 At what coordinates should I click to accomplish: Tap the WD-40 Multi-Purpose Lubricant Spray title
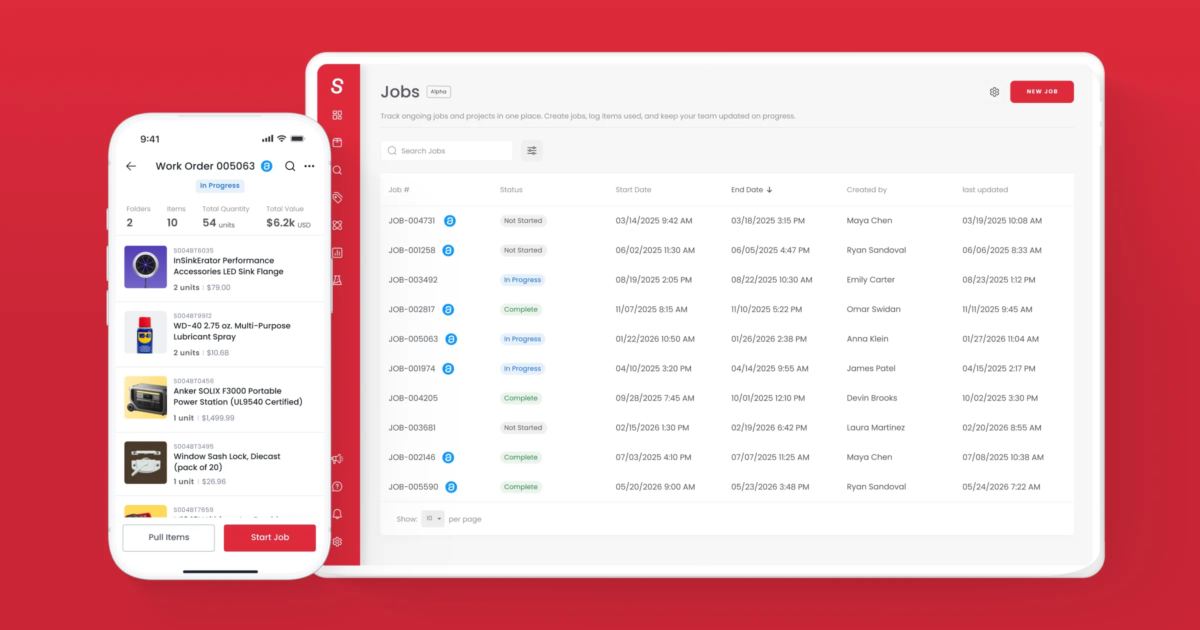[x=232, y=331]
